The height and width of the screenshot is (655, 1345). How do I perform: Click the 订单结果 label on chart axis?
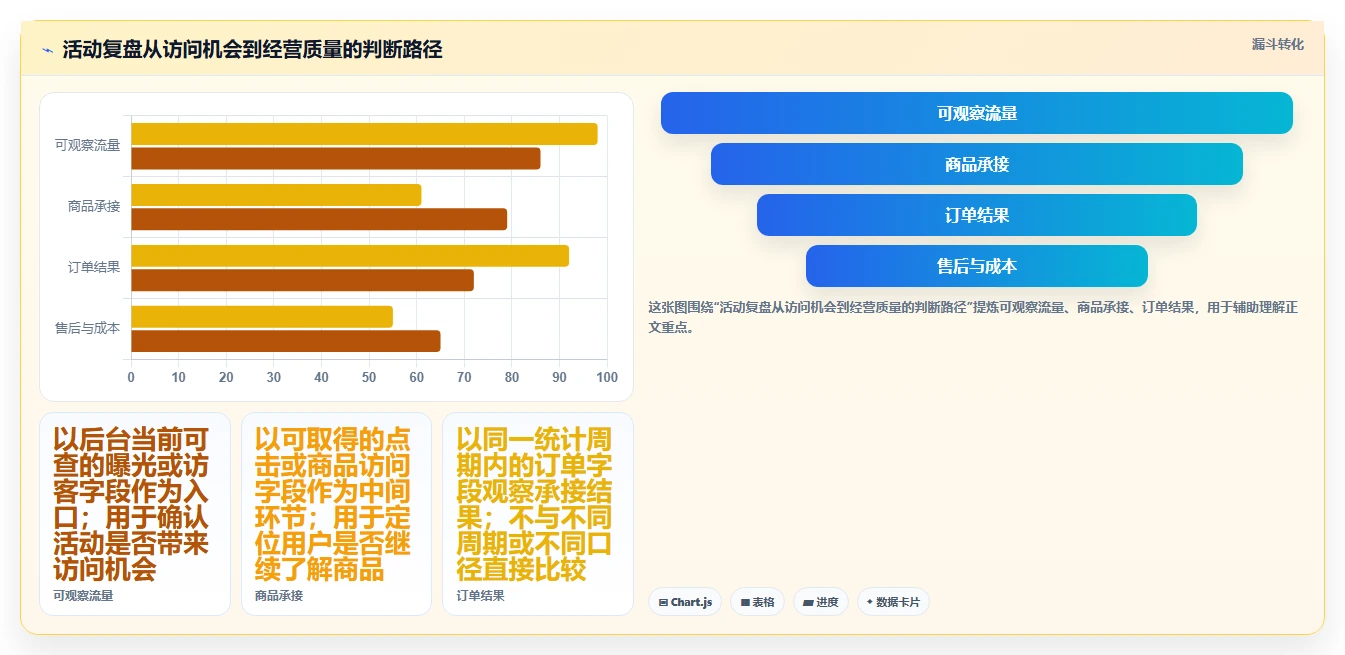[94, 268]
